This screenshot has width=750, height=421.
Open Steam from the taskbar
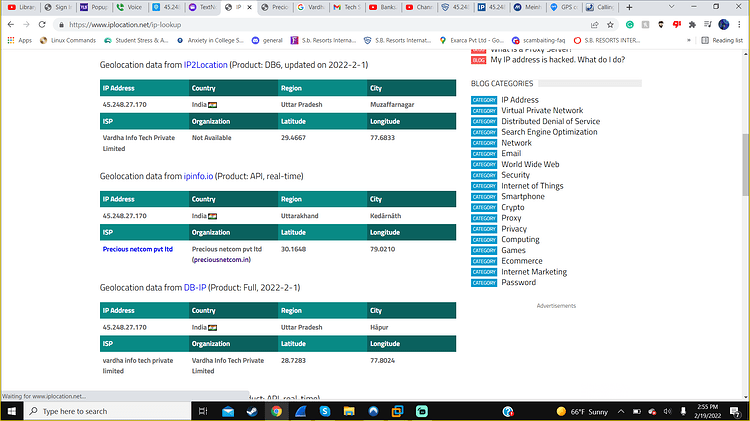[252, 411]
